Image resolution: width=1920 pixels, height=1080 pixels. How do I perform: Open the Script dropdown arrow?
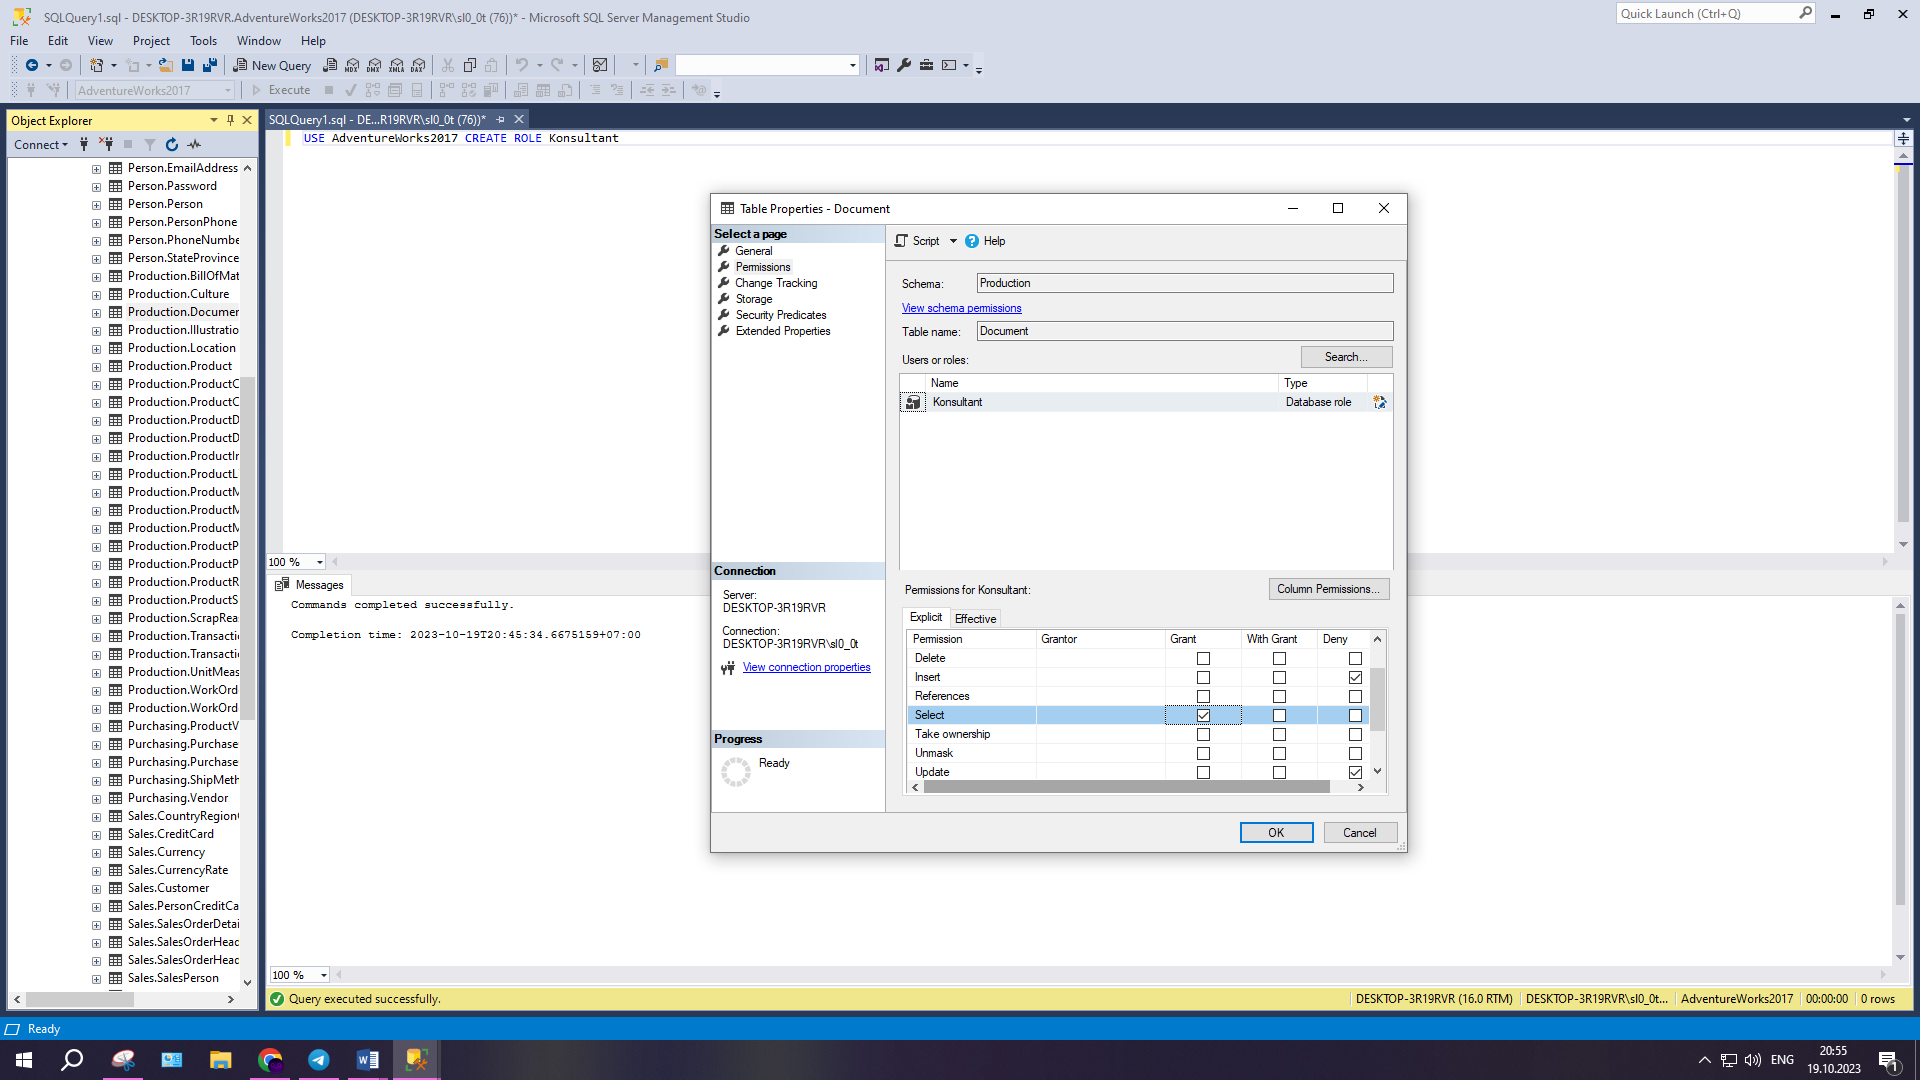(x=953, y=241)
